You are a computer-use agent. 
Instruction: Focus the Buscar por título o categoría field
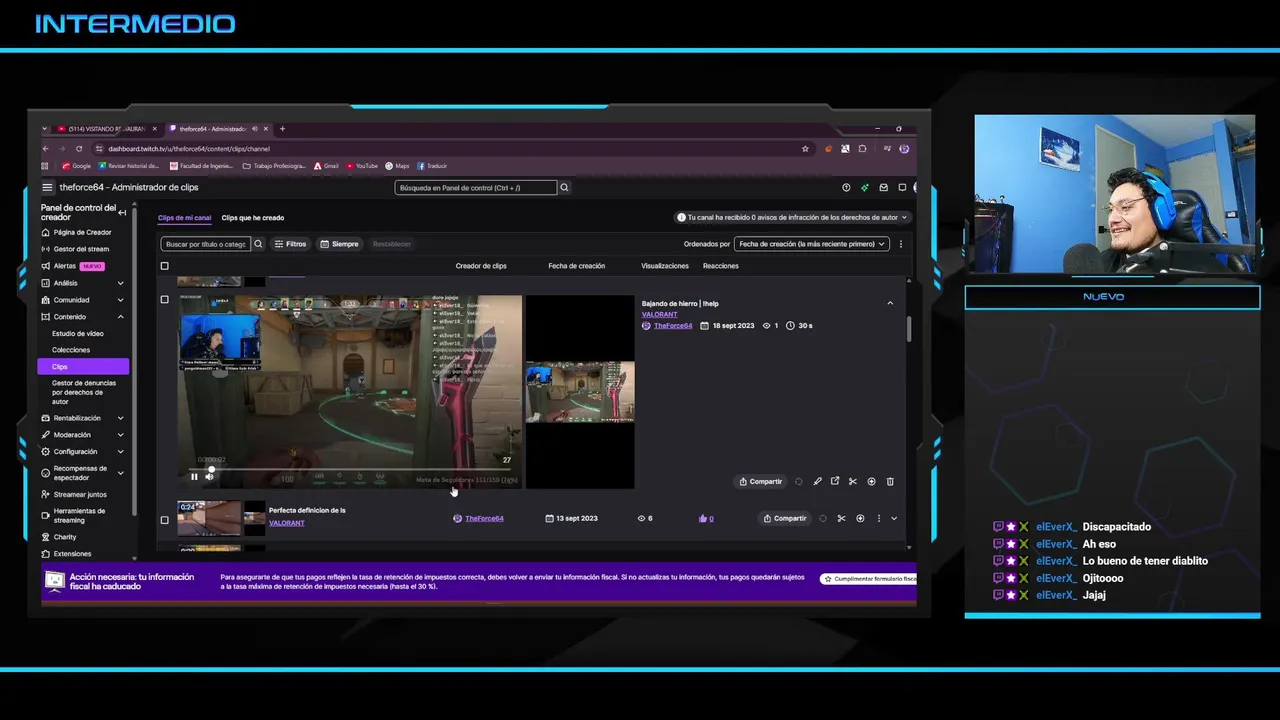point(205,244)
